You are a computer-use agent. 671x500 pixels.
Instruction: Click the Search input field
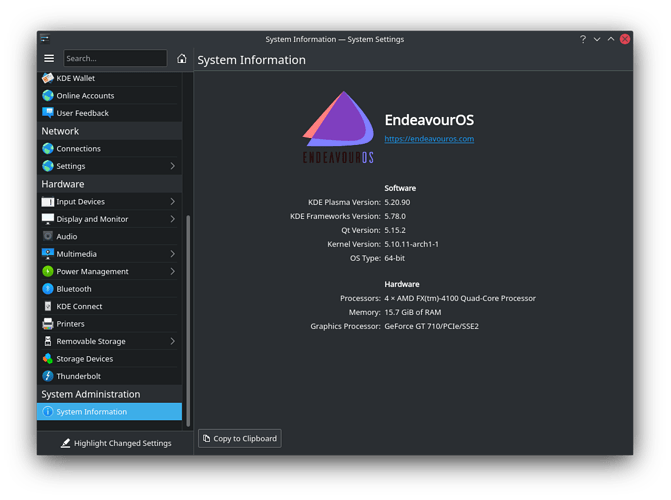(x=115, y=58)
